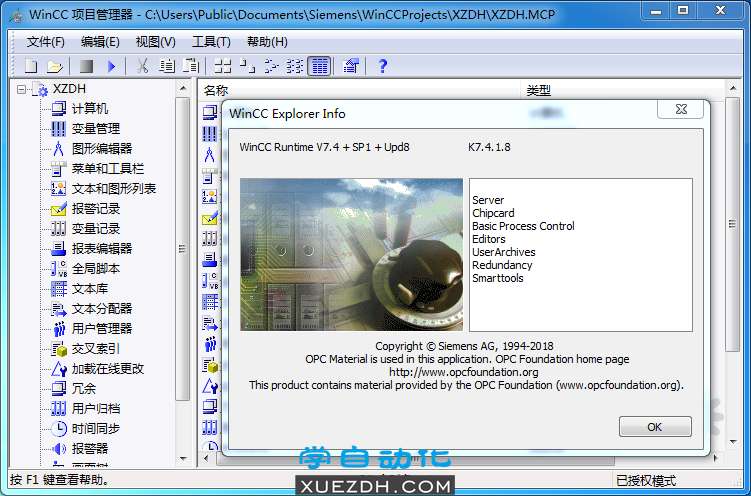This screenshot has width=751, height=496.
Task: Open the 视图(V) menu
Action: pyautogui.click(x=156, y=42)
